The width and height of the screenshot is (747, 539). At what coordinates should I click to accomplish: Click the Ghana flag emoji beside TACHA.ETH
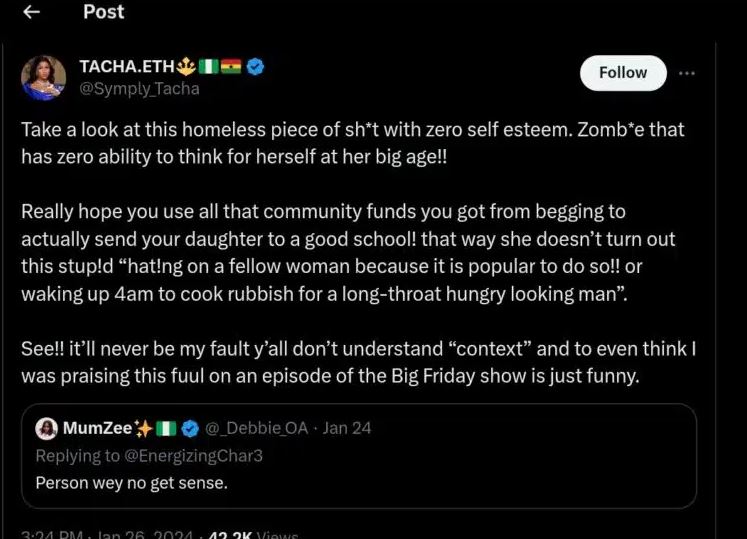point(232,68)
